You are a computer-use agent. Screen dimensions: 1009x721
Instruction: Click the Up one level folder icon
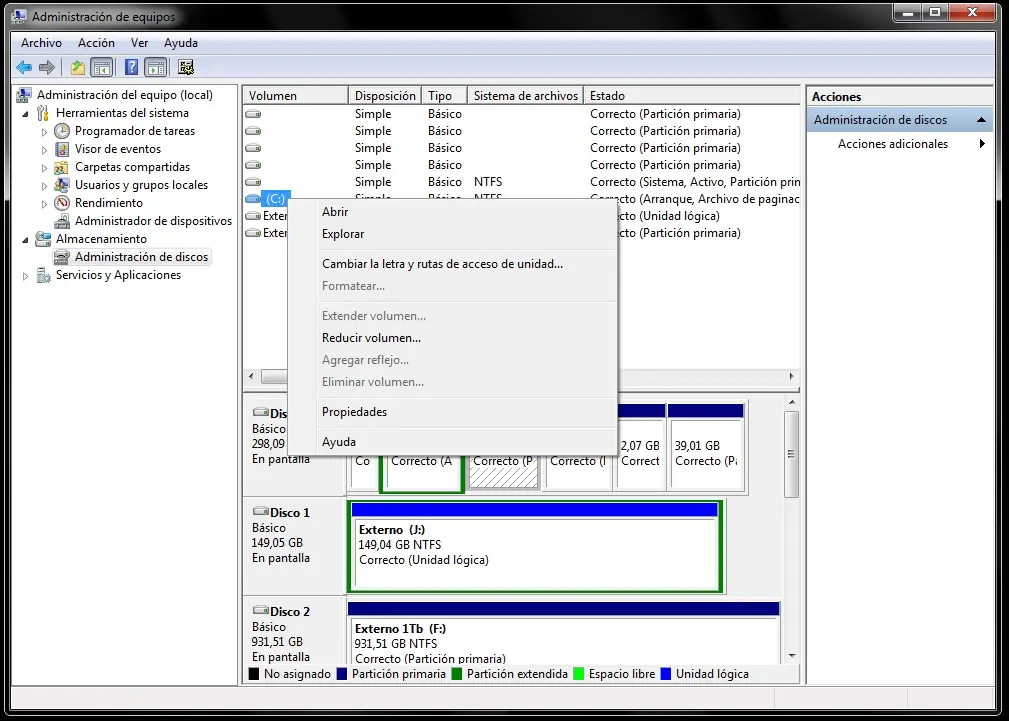click(78, 67)
